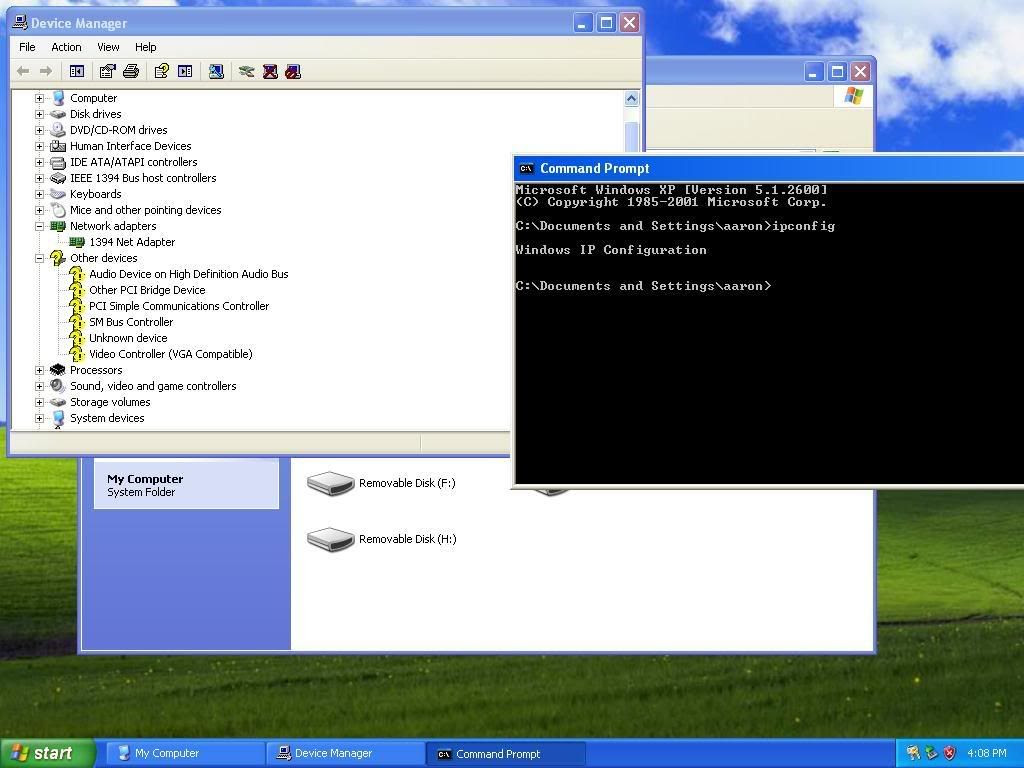Click the Command Prompt title bar icon
1024x768 pixels.
[526, 168]
